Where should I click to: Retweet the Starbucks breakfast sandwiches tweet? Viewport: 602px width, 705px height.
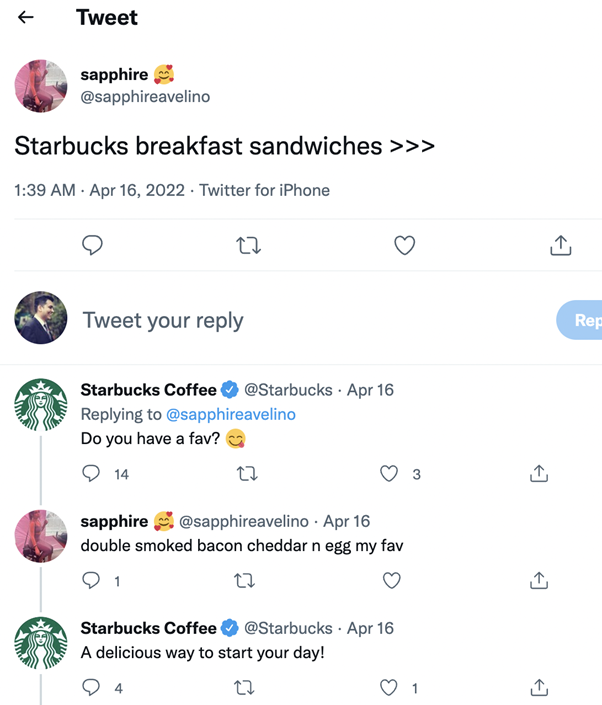pos(248,245)
